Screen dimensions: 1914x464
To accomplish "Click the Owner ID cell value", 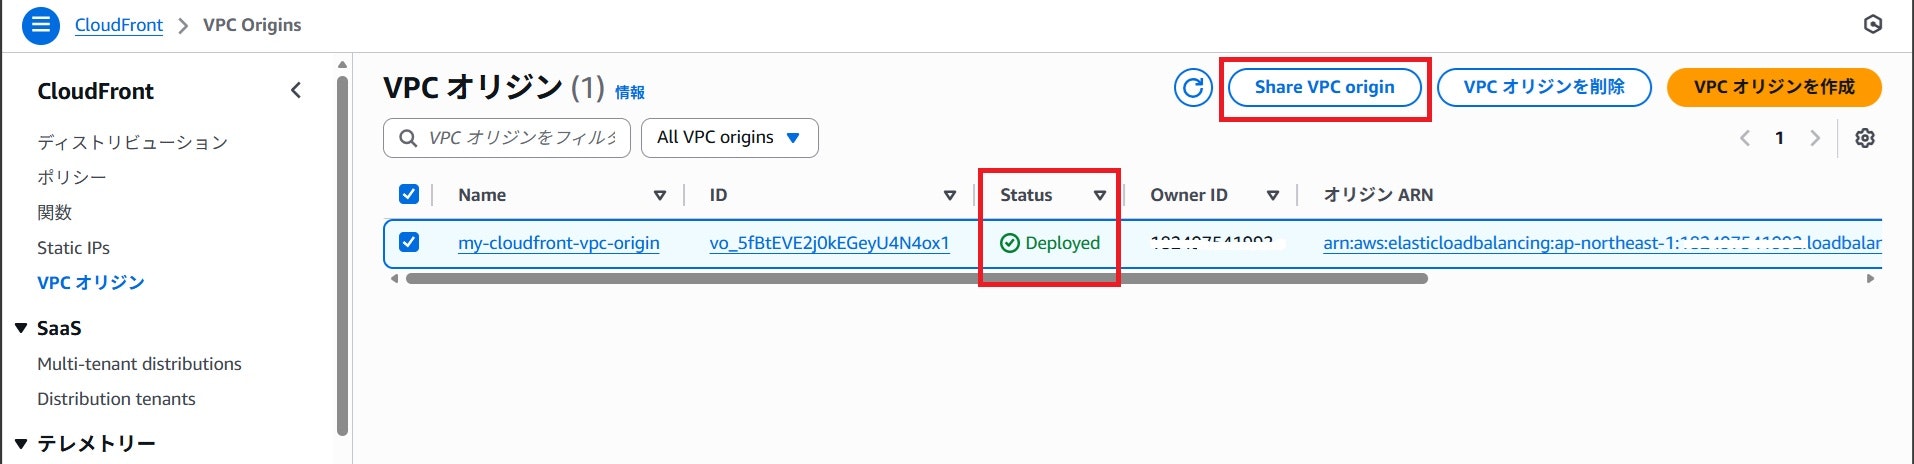I will pyautogui.click(x=1212, y=243).
